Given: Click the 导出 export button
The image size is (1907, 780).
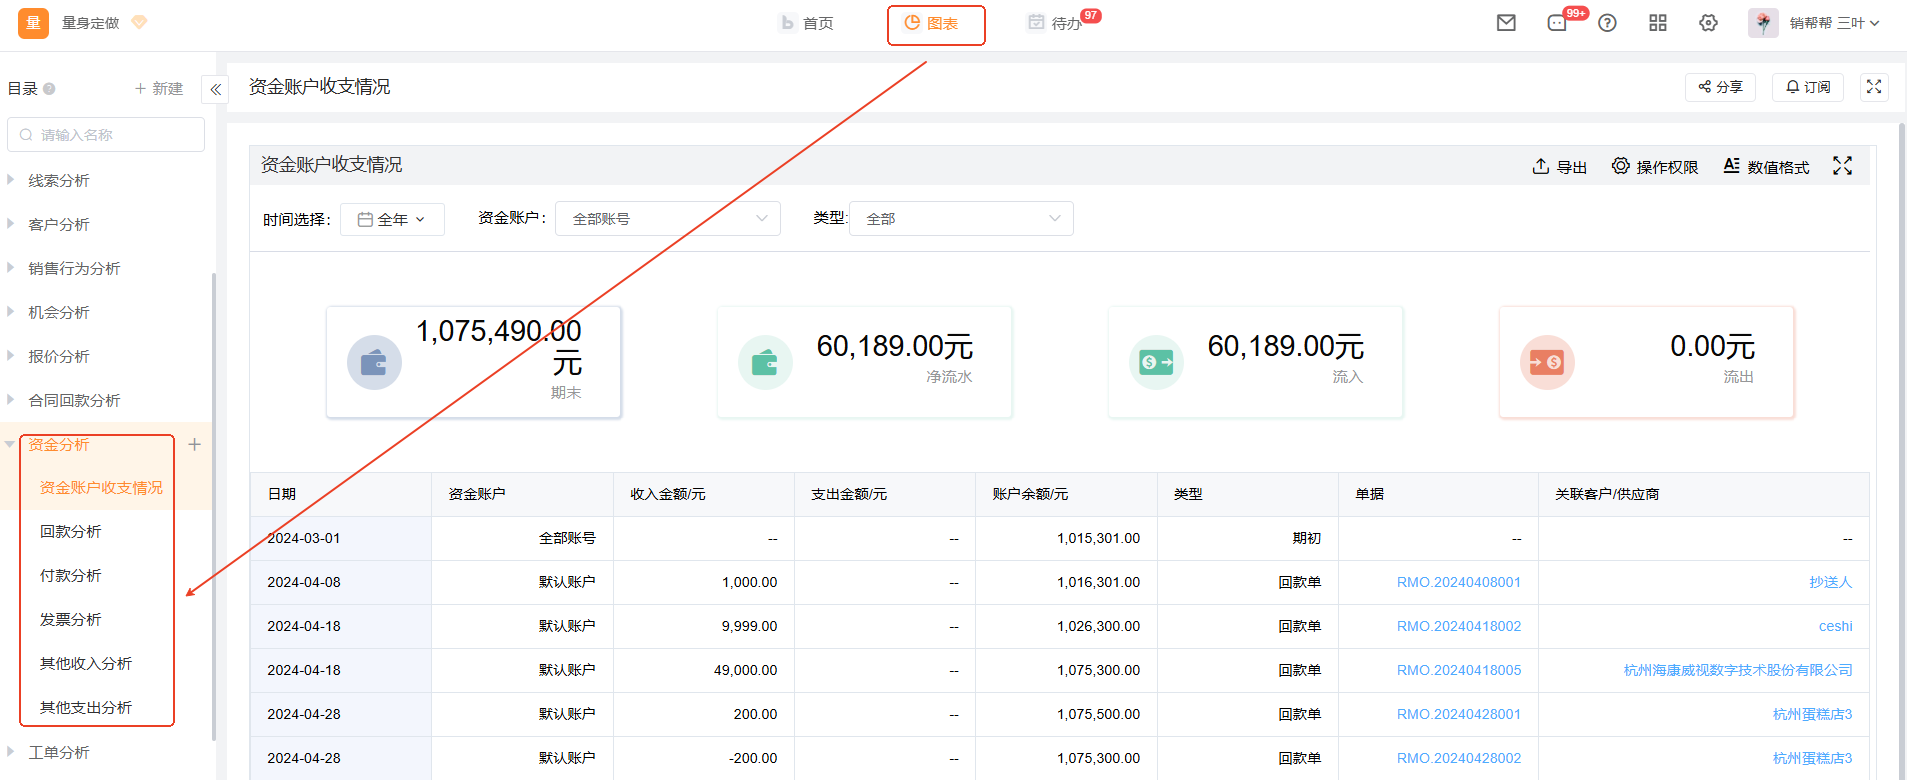Looking at the screenshot, I should tap(1560, 167).
